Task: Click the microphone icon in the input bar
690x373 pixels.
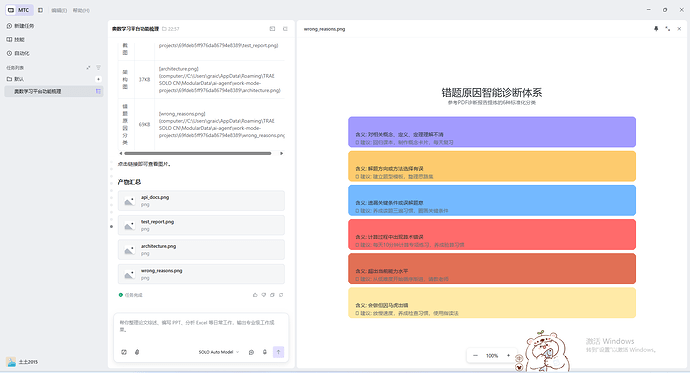Action: click(265, 352)
